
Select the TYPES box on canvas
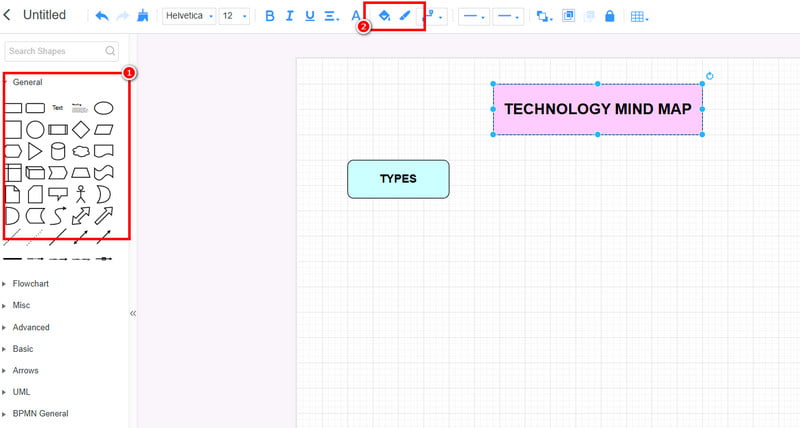[x=398, y=179]
